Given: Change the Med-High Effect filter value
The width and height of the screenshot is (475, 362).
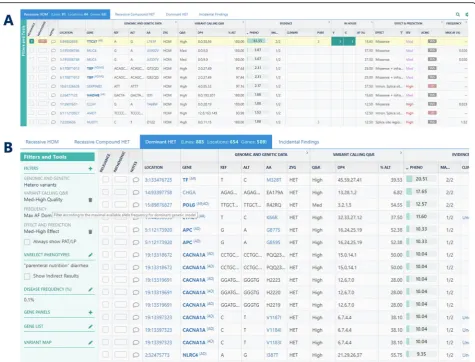Looking at the screenshot, I should click(x=41, y=231).
